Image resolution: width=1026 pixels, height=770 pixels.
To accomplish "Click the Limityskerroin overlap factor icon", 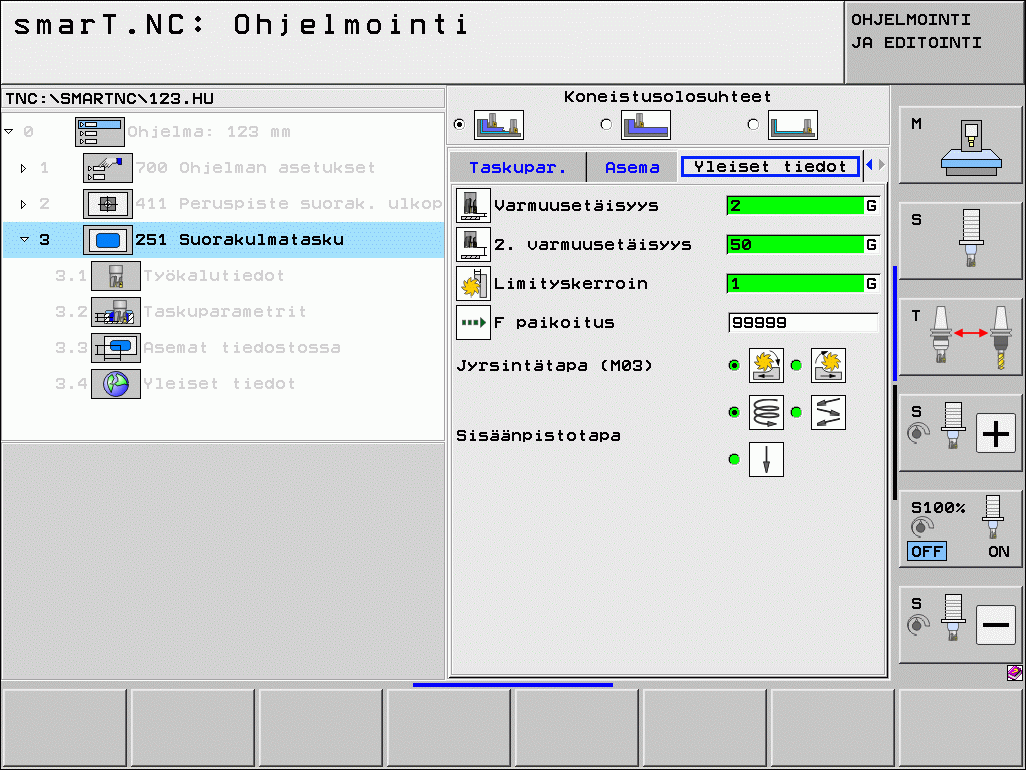I will (473, 283).
